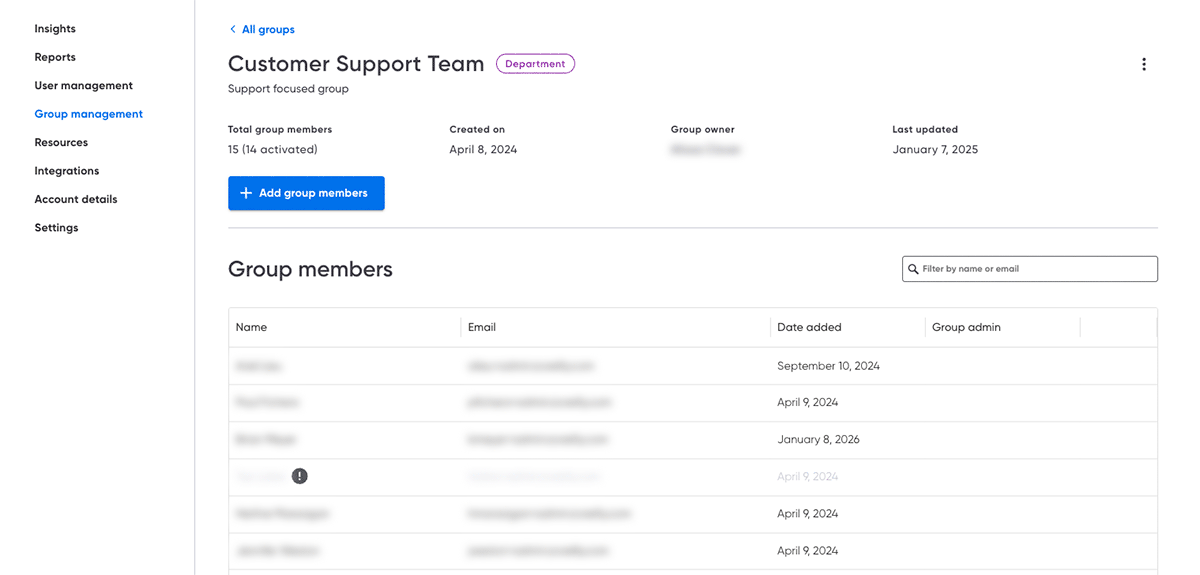Open Reports in the sidebar

(x=55, y=57)
